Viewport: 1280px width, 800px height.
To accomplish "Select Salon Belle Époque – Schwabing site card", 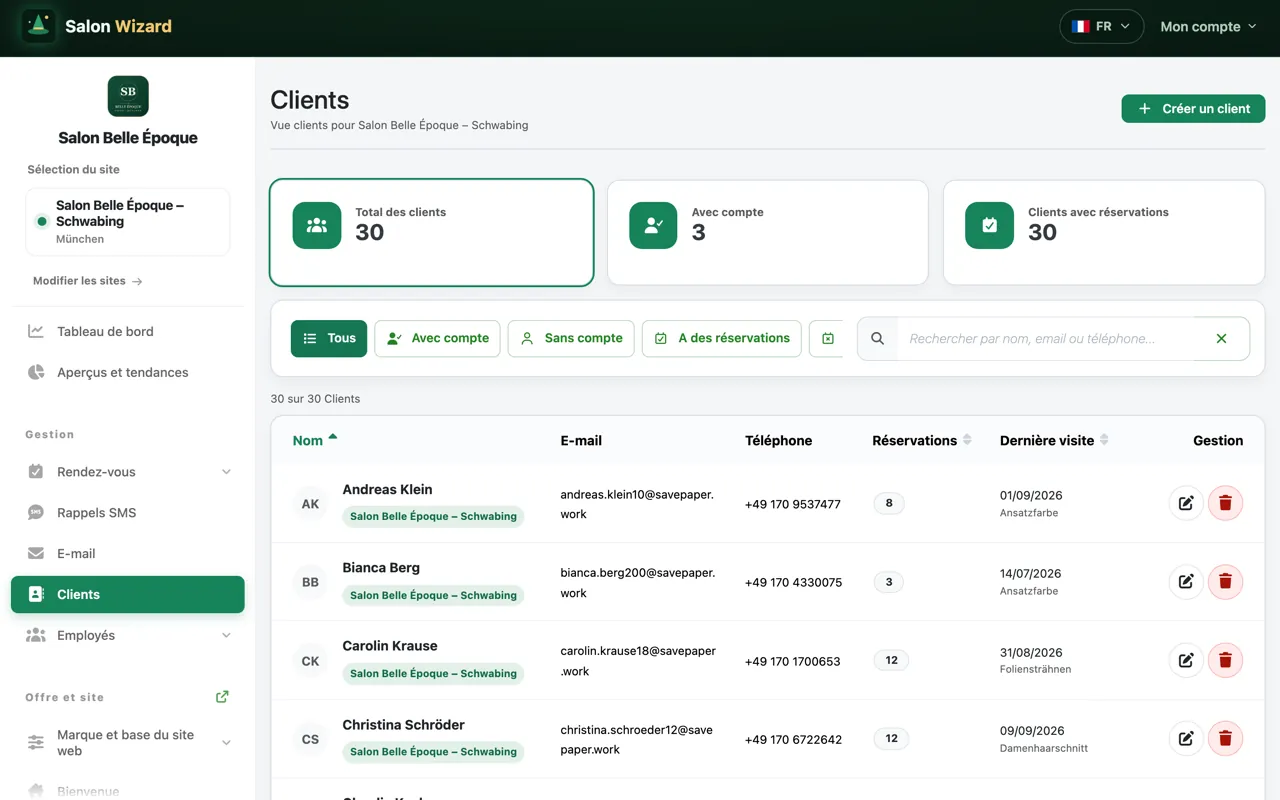I will pyautogui.click(x=128, y=222).
